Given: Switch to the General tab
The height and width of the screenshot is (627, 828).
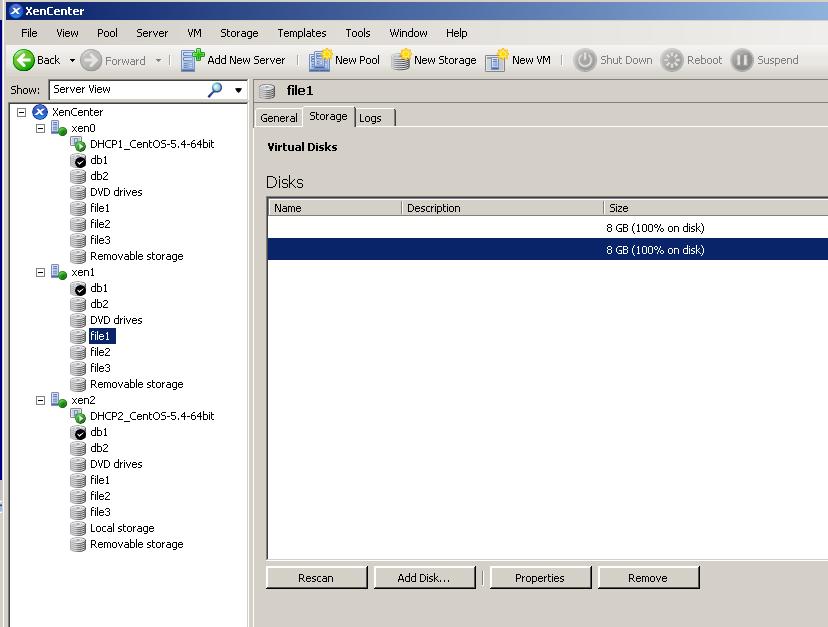Looking at the screenshot, I should click(x=279, y=118).
